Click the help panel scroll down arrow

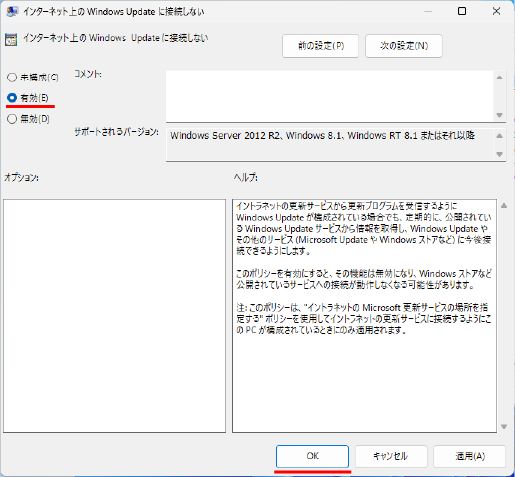[504, 427]
